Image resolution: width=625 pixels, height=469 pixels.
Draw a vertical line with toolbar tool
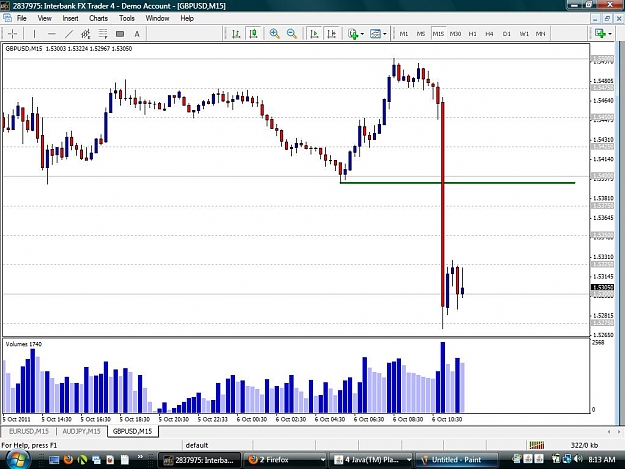click(x=34, y=34)
